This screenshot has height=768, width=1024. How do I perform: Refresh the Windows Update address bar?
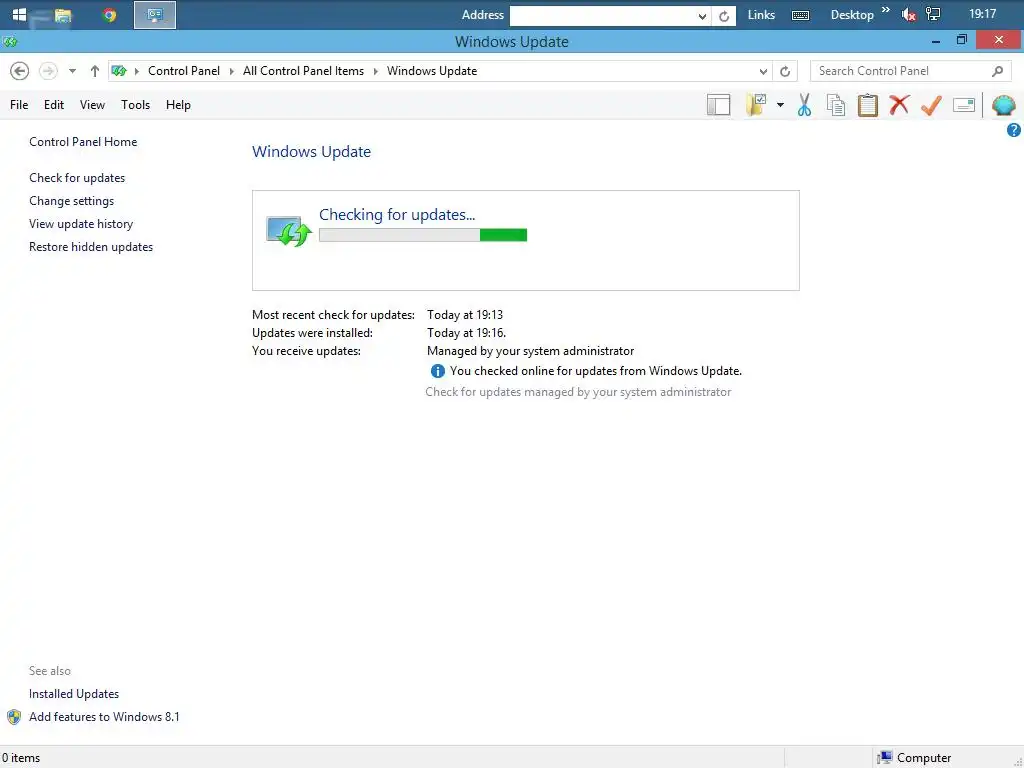(785, 71)
